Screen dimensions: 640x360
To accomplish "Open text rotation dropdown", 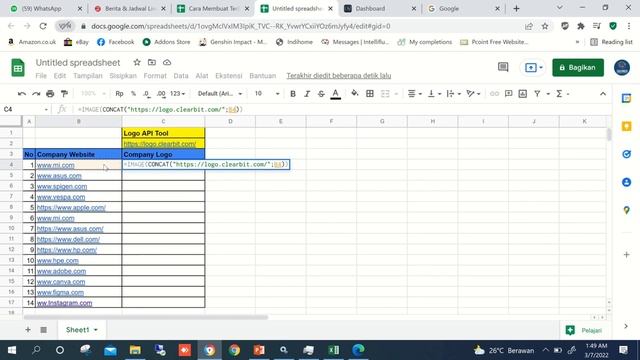I will [473, 94].
